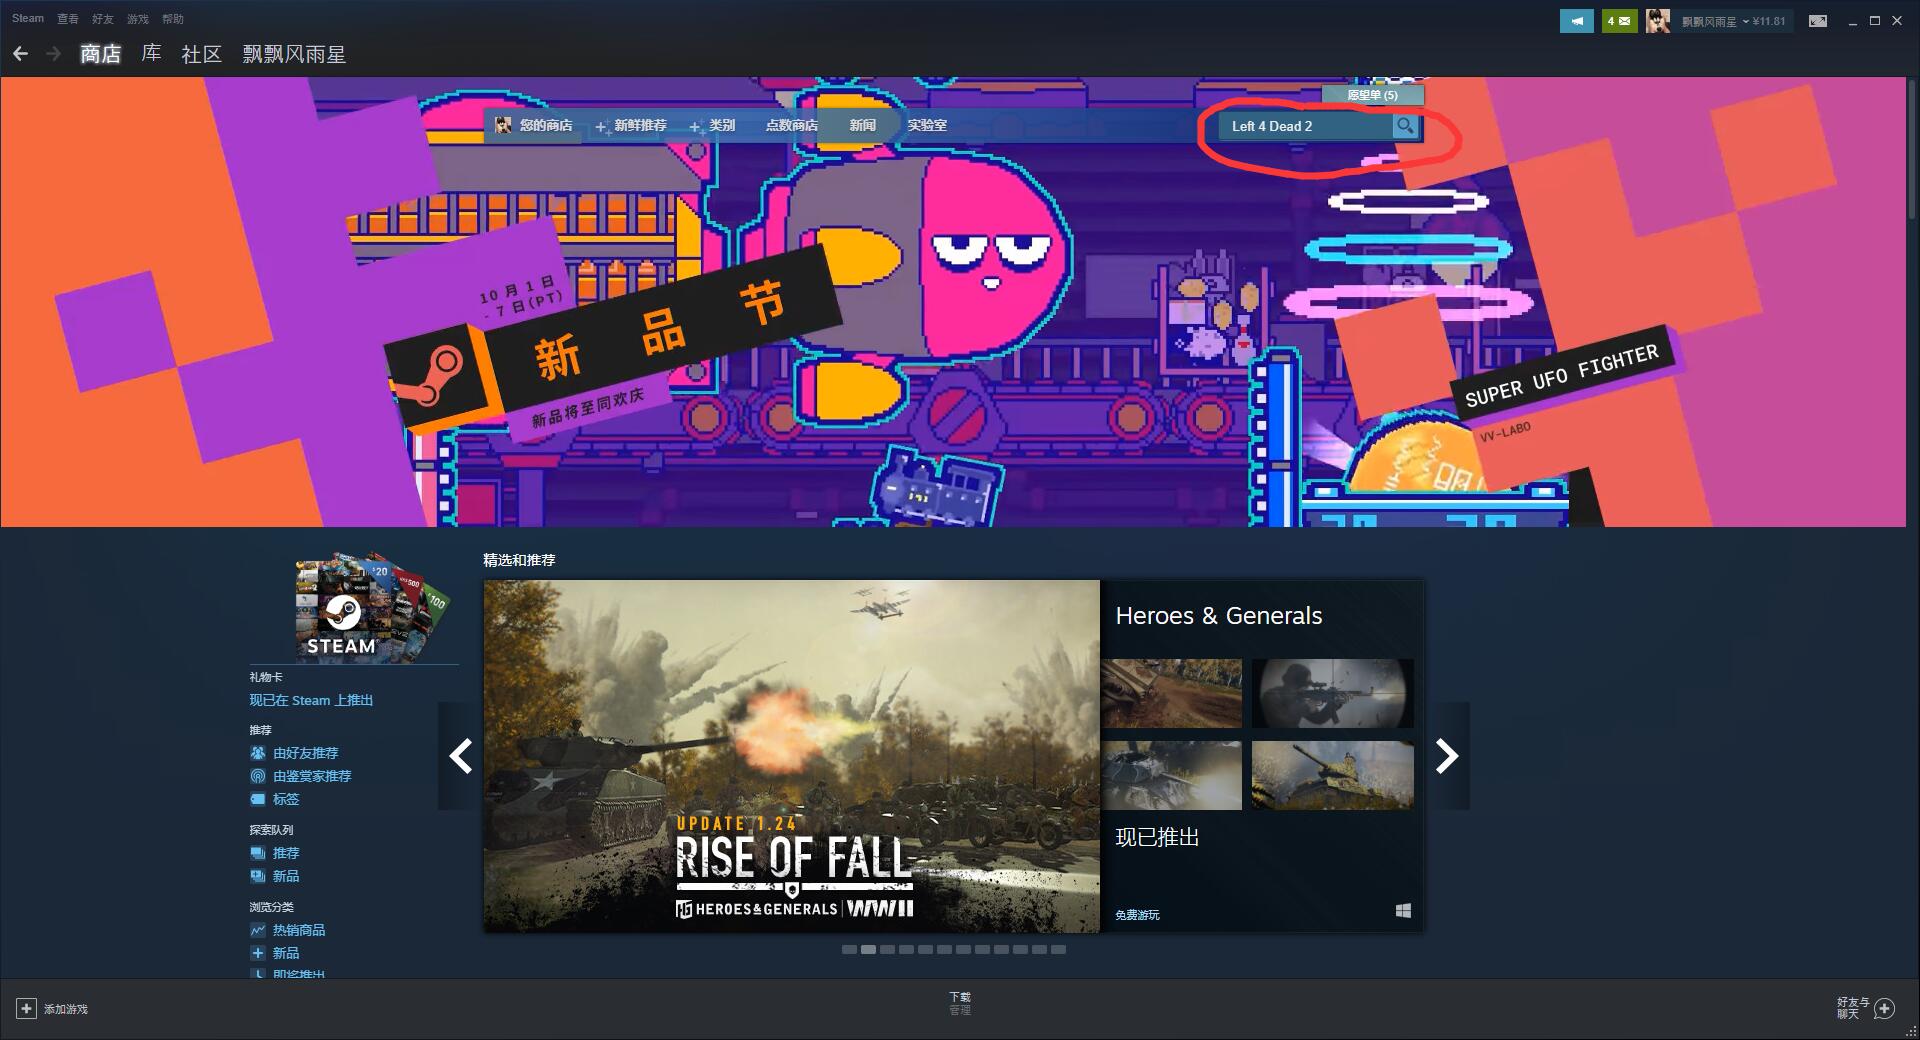Select the sniper scope screenshot thumbnail

1333,693
